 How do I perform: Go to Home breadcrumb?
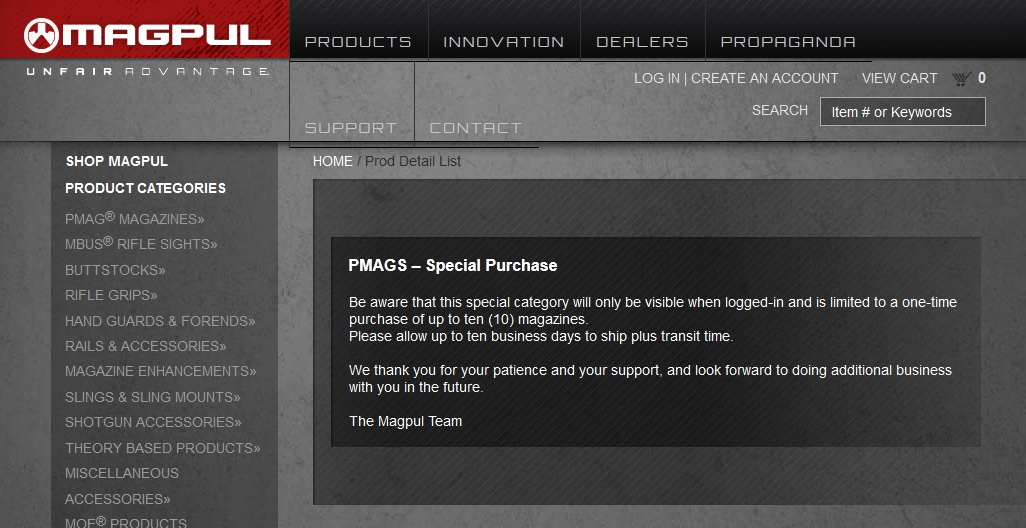click(332, 161)
